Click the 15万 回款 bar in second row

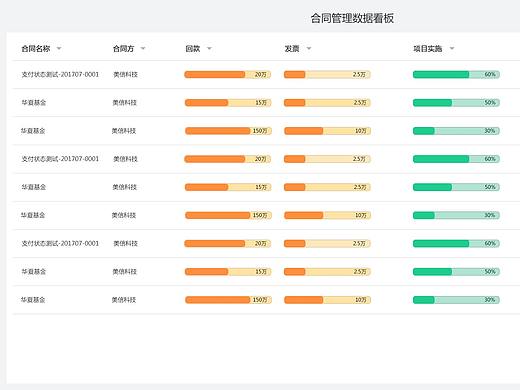(228, 103)
